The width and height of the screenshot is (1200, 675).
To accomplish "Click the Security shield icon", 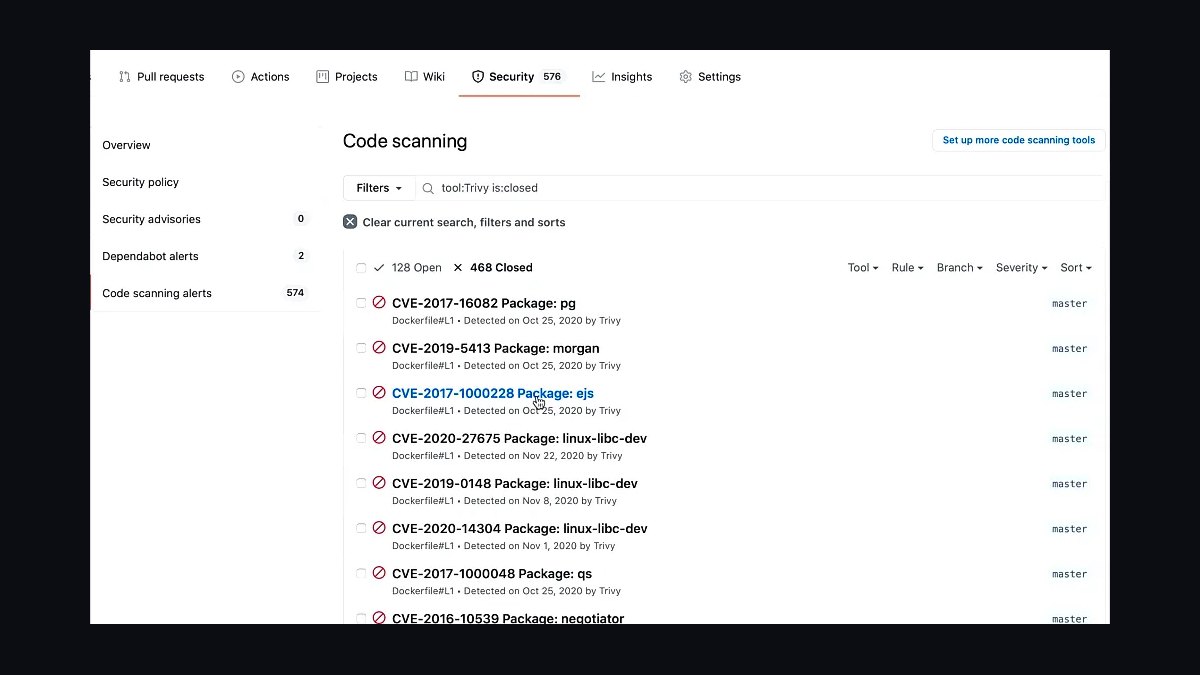I will (x=478, y=77).
